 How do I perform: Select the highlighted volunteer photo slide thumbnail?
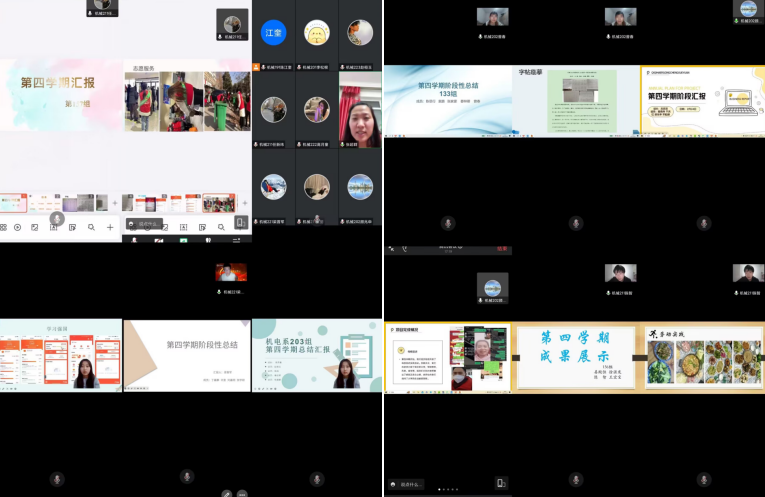pyautogui.click(x=219, y=203)
